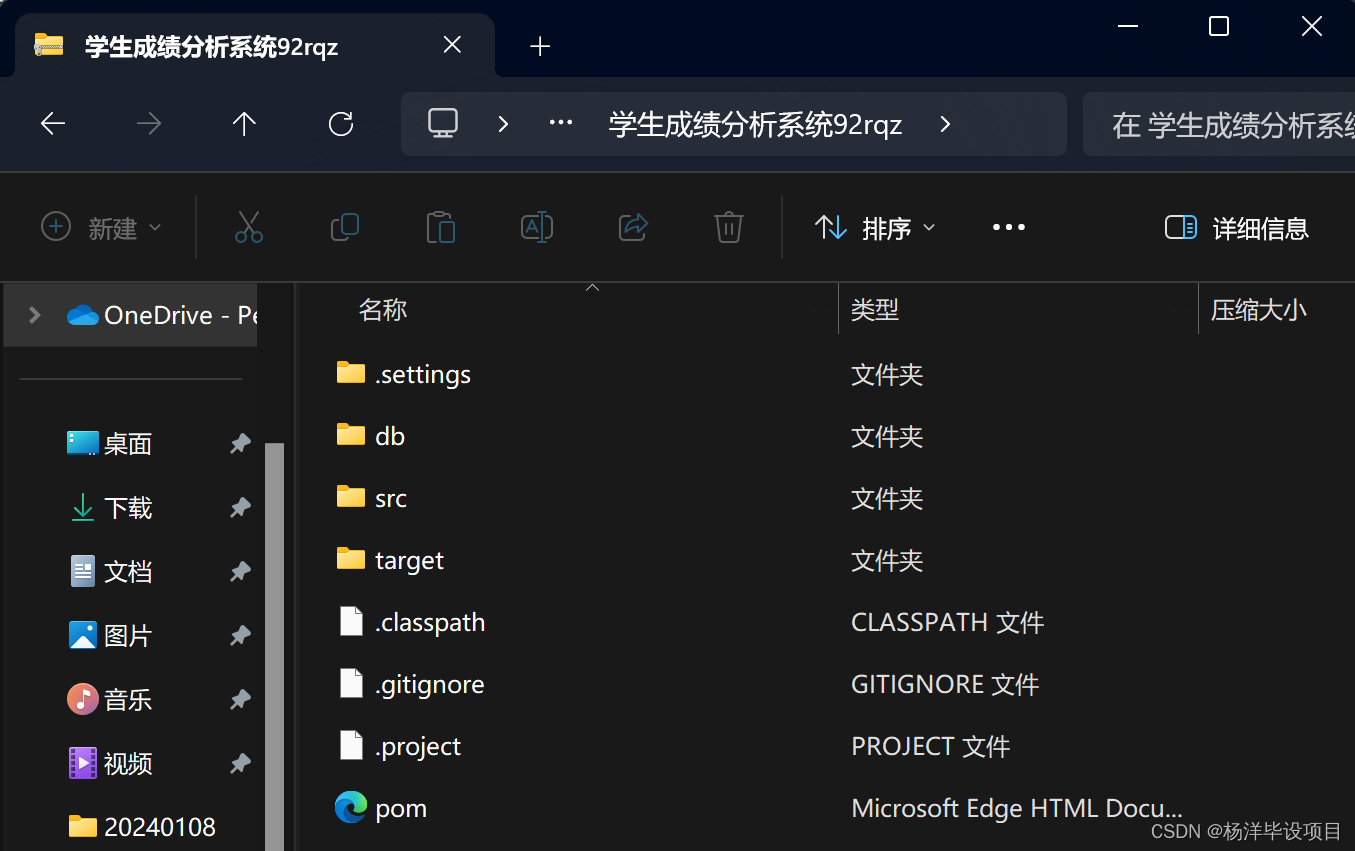Click 文件夹 type in the .settings row

[x=887, y=375]
